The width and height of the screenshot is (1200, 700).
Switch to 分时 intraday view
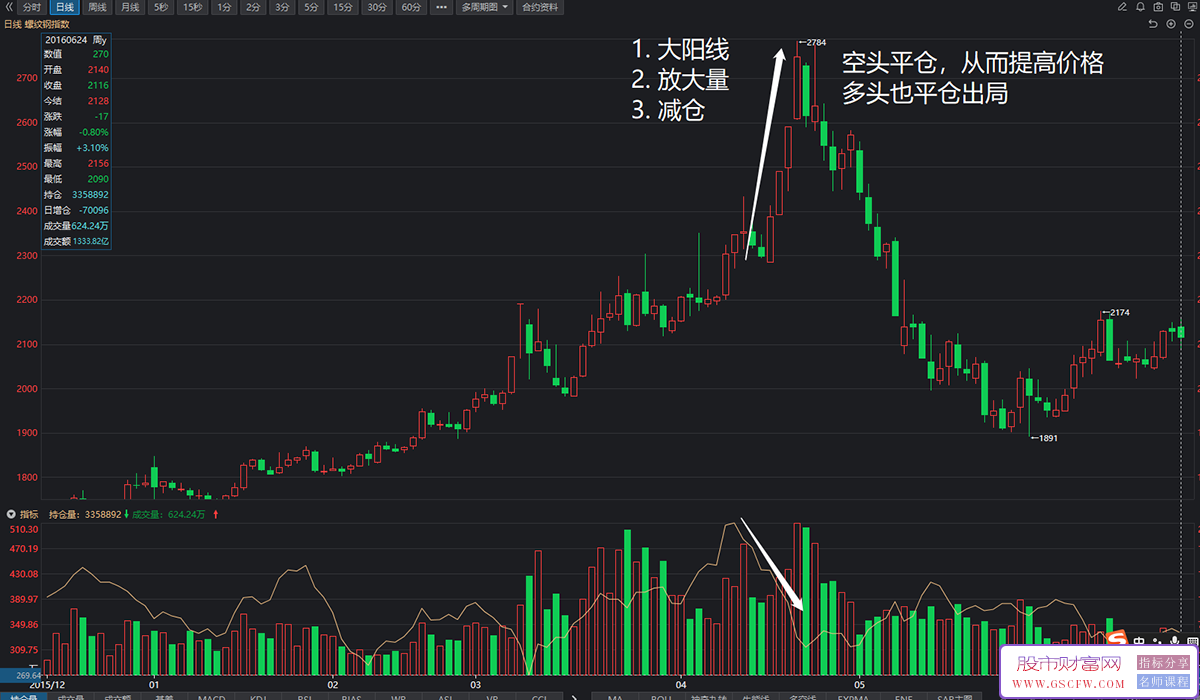tap(32, 7)
